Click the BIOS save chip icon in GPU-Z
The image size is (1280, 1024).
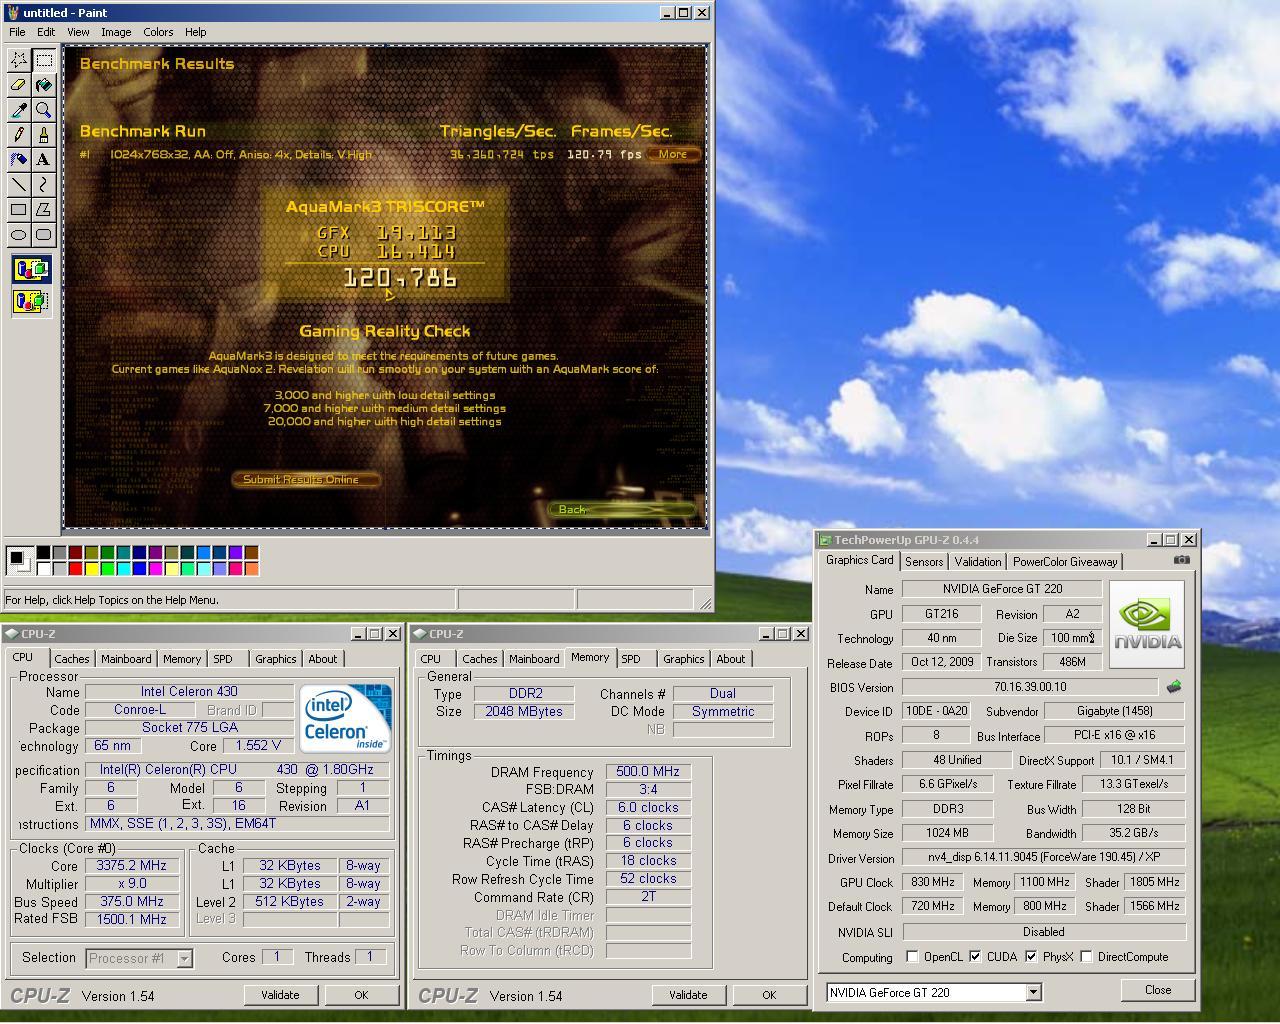click(x=1174, y=687)
